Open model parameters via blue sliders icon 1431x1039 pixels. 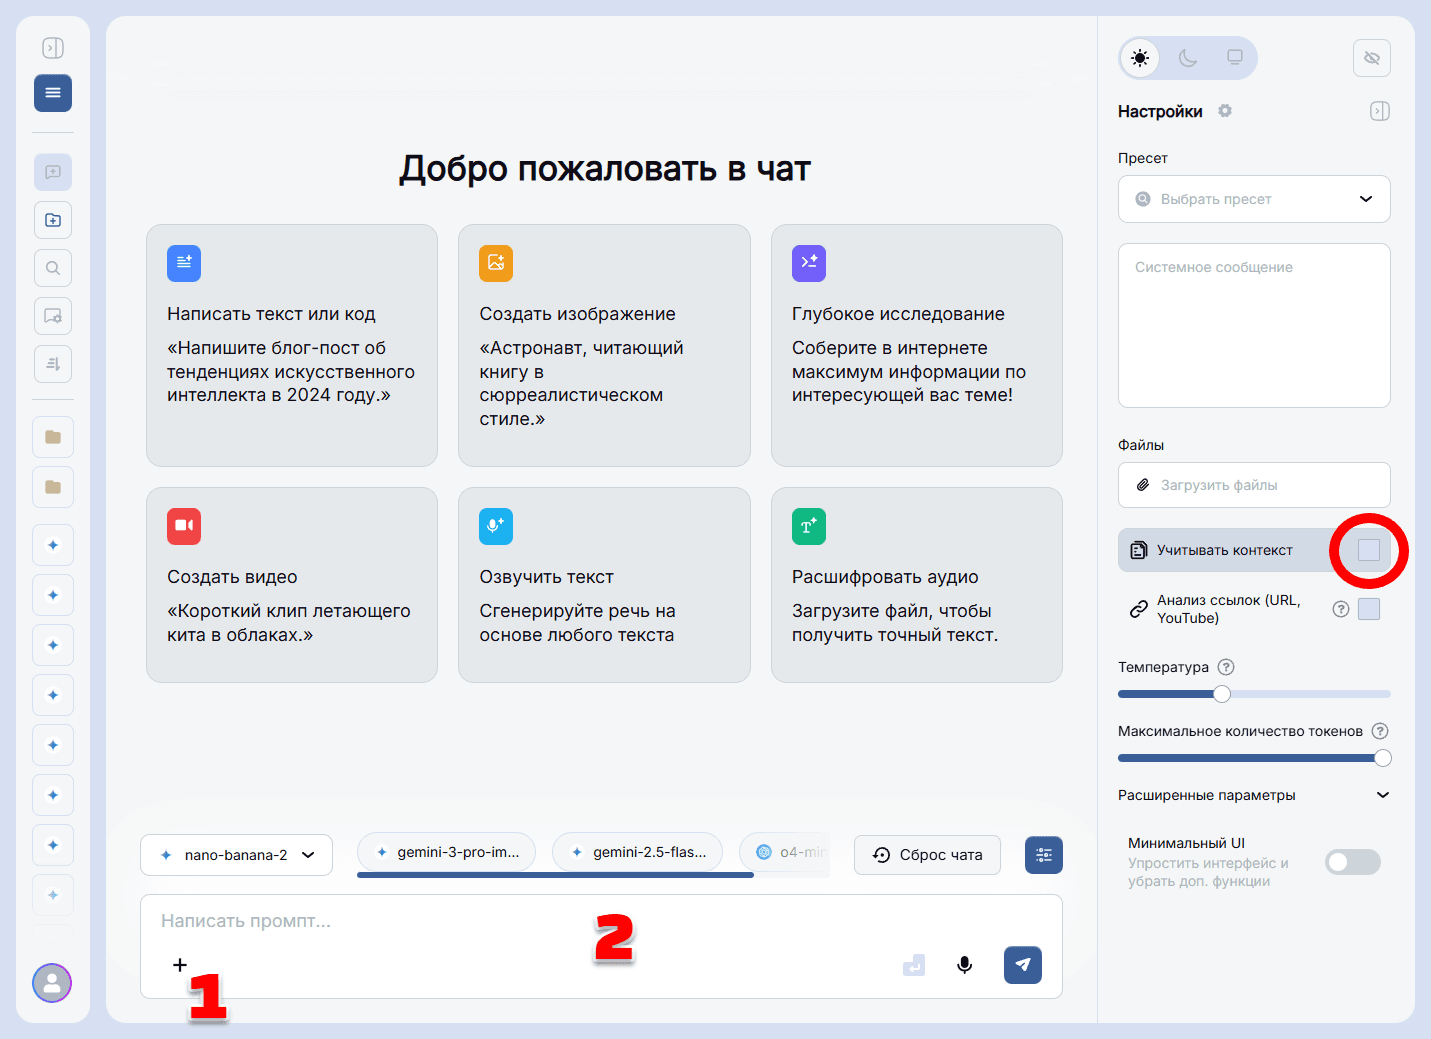(1043, 855)
